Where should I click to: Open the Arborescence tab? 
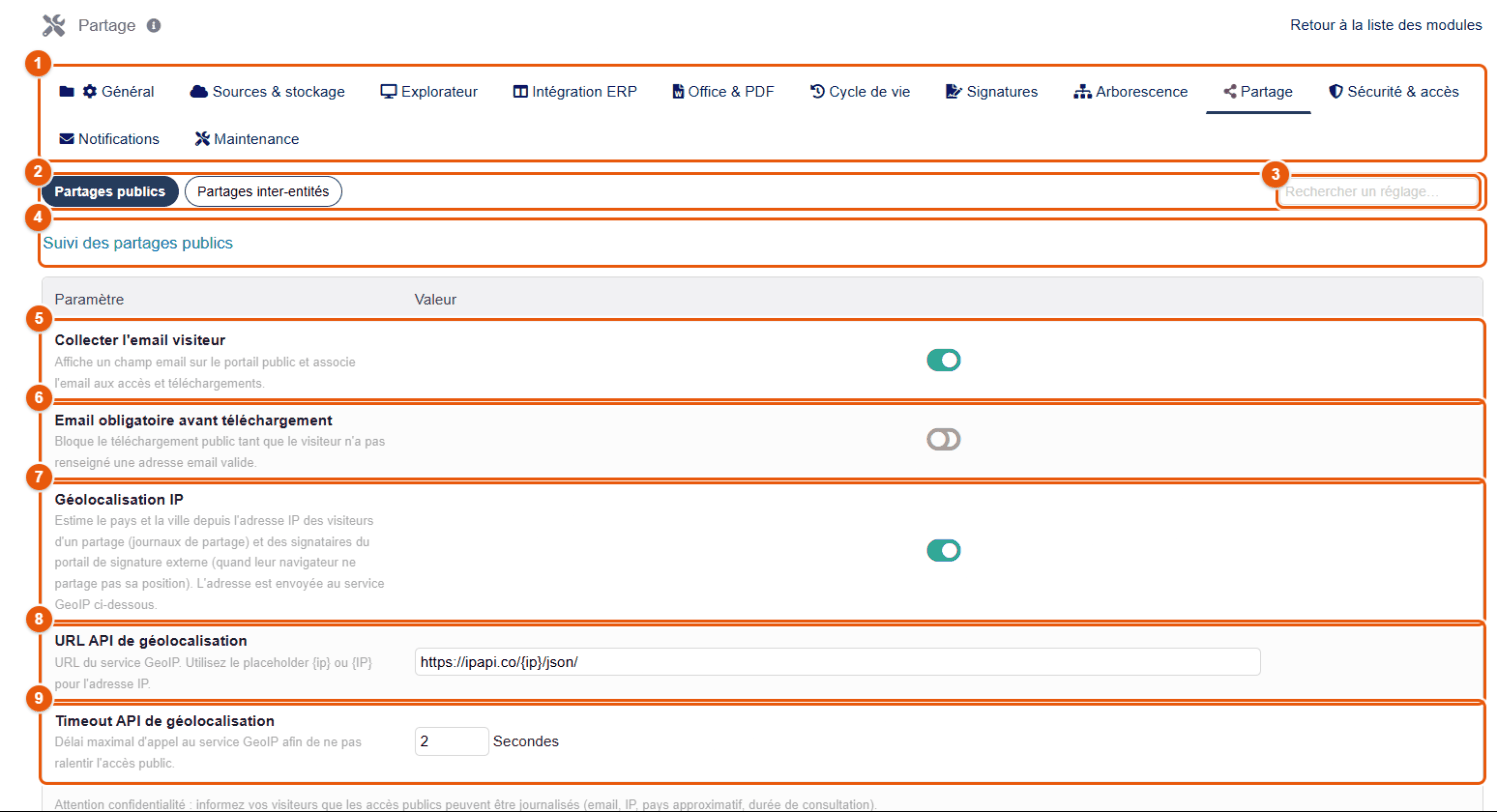pos(1131,92)
